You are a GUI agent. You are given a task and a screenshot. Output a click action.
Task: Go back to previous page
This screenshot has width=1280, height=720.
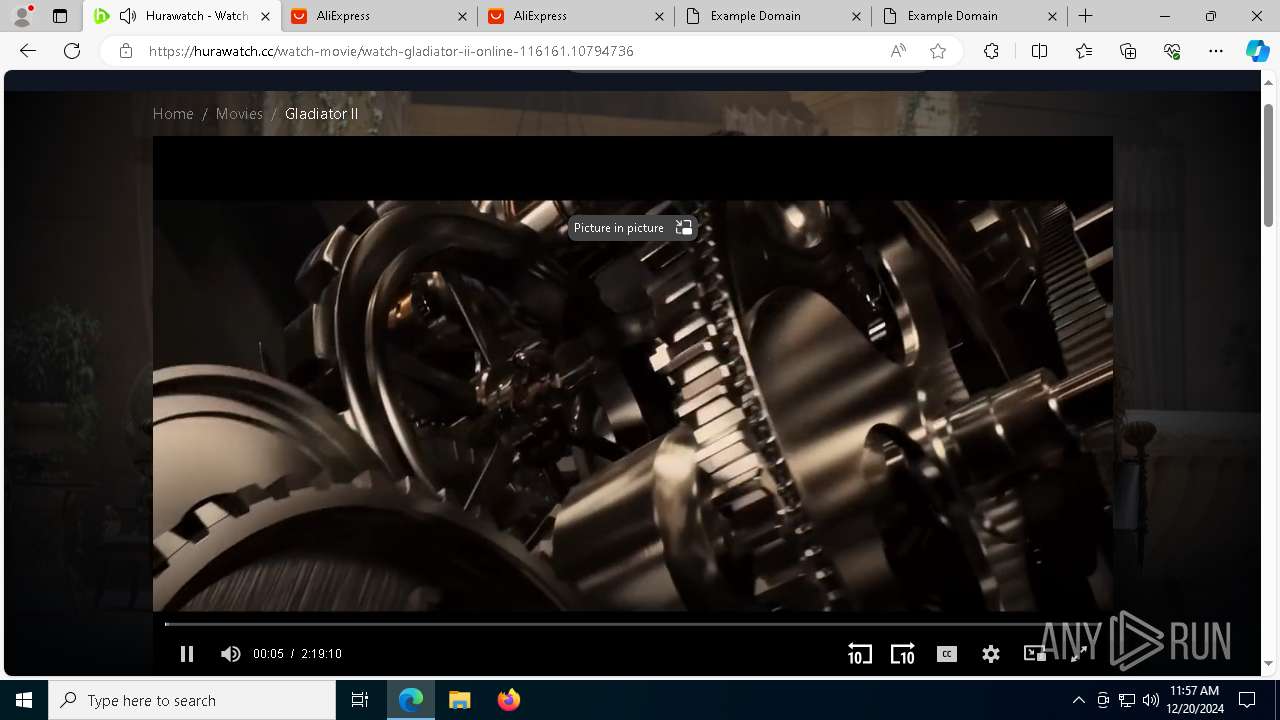(x=28, y=51)
